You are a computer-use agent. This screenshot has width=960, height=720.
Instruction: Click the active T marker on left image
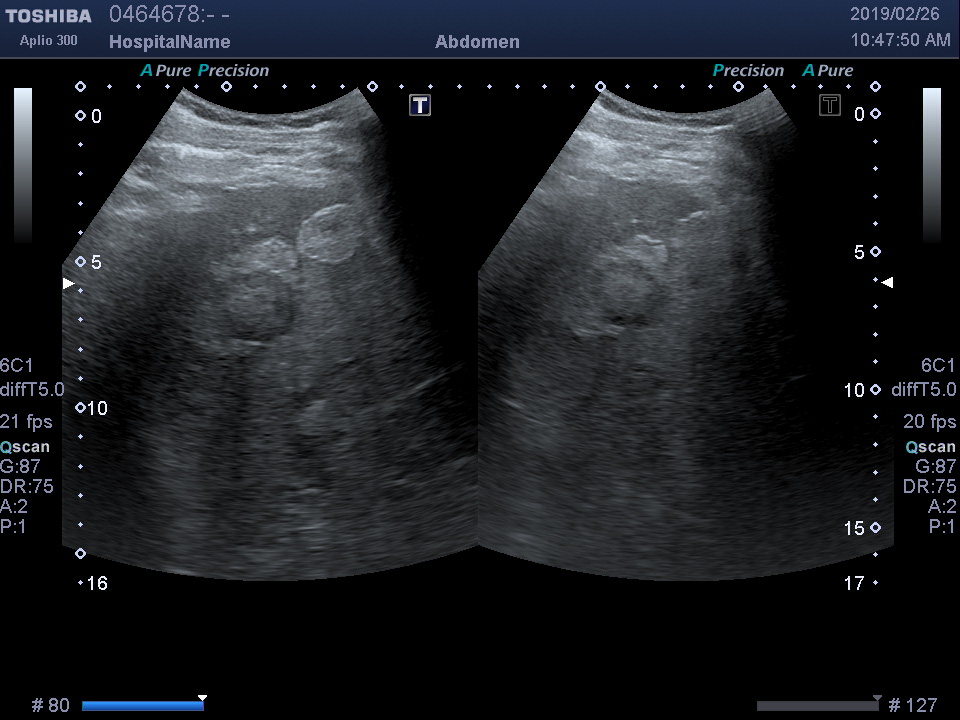(x=420, y=105)
